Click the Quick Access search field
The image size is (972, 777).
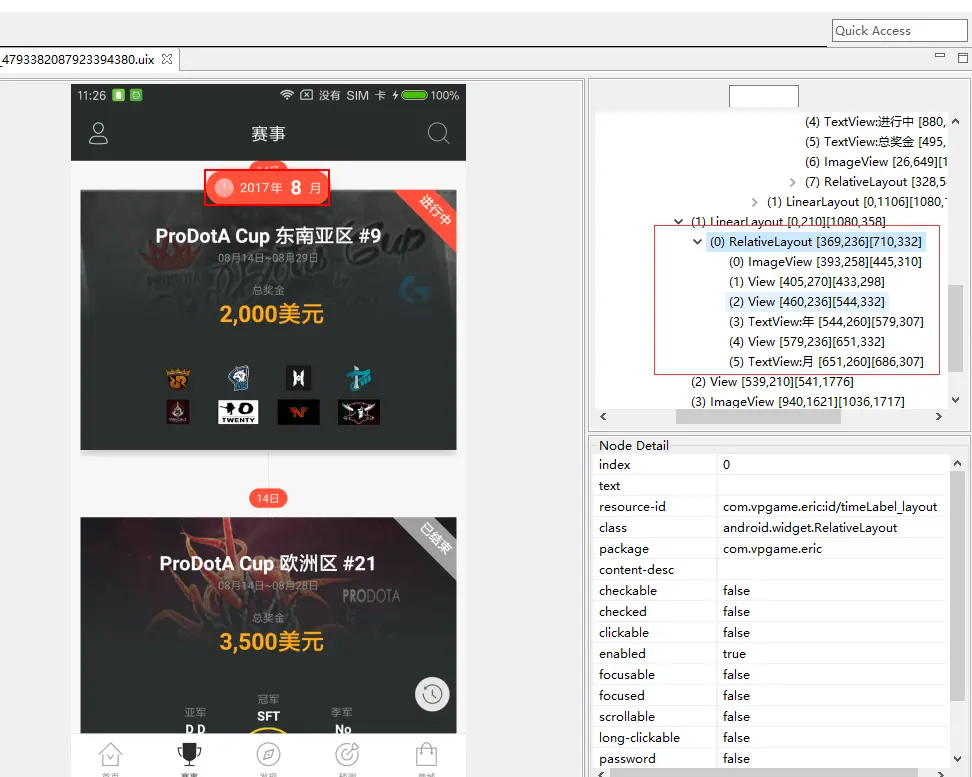[x=899, y=30]
